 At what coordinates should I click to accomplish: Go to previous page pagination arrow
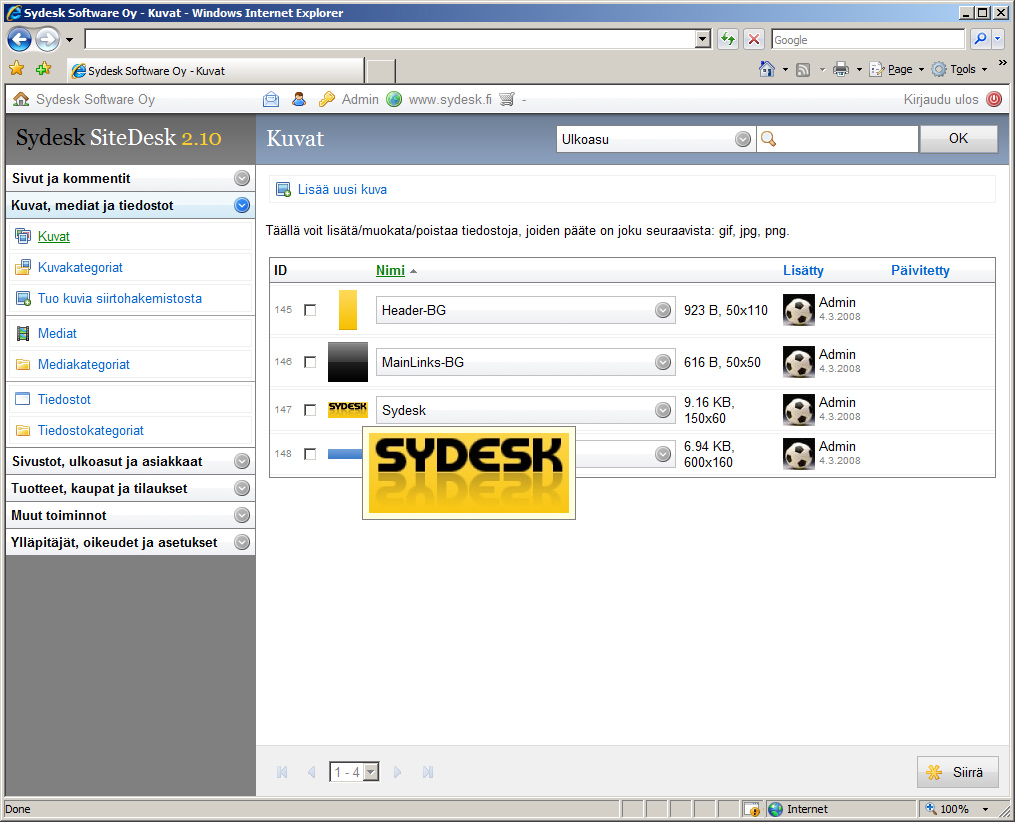click(x=311, y=772)
